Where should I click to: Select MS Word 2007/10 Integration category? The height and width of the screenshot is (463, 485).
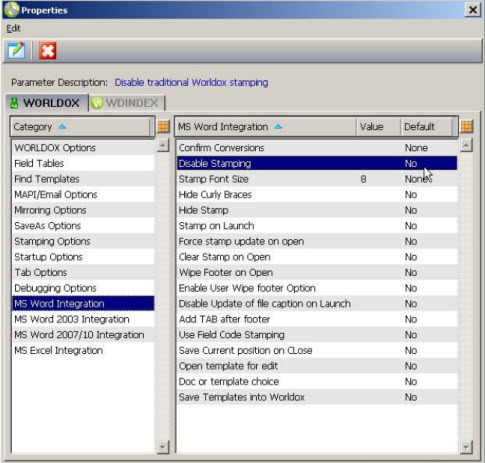click(x=83, y=335)
